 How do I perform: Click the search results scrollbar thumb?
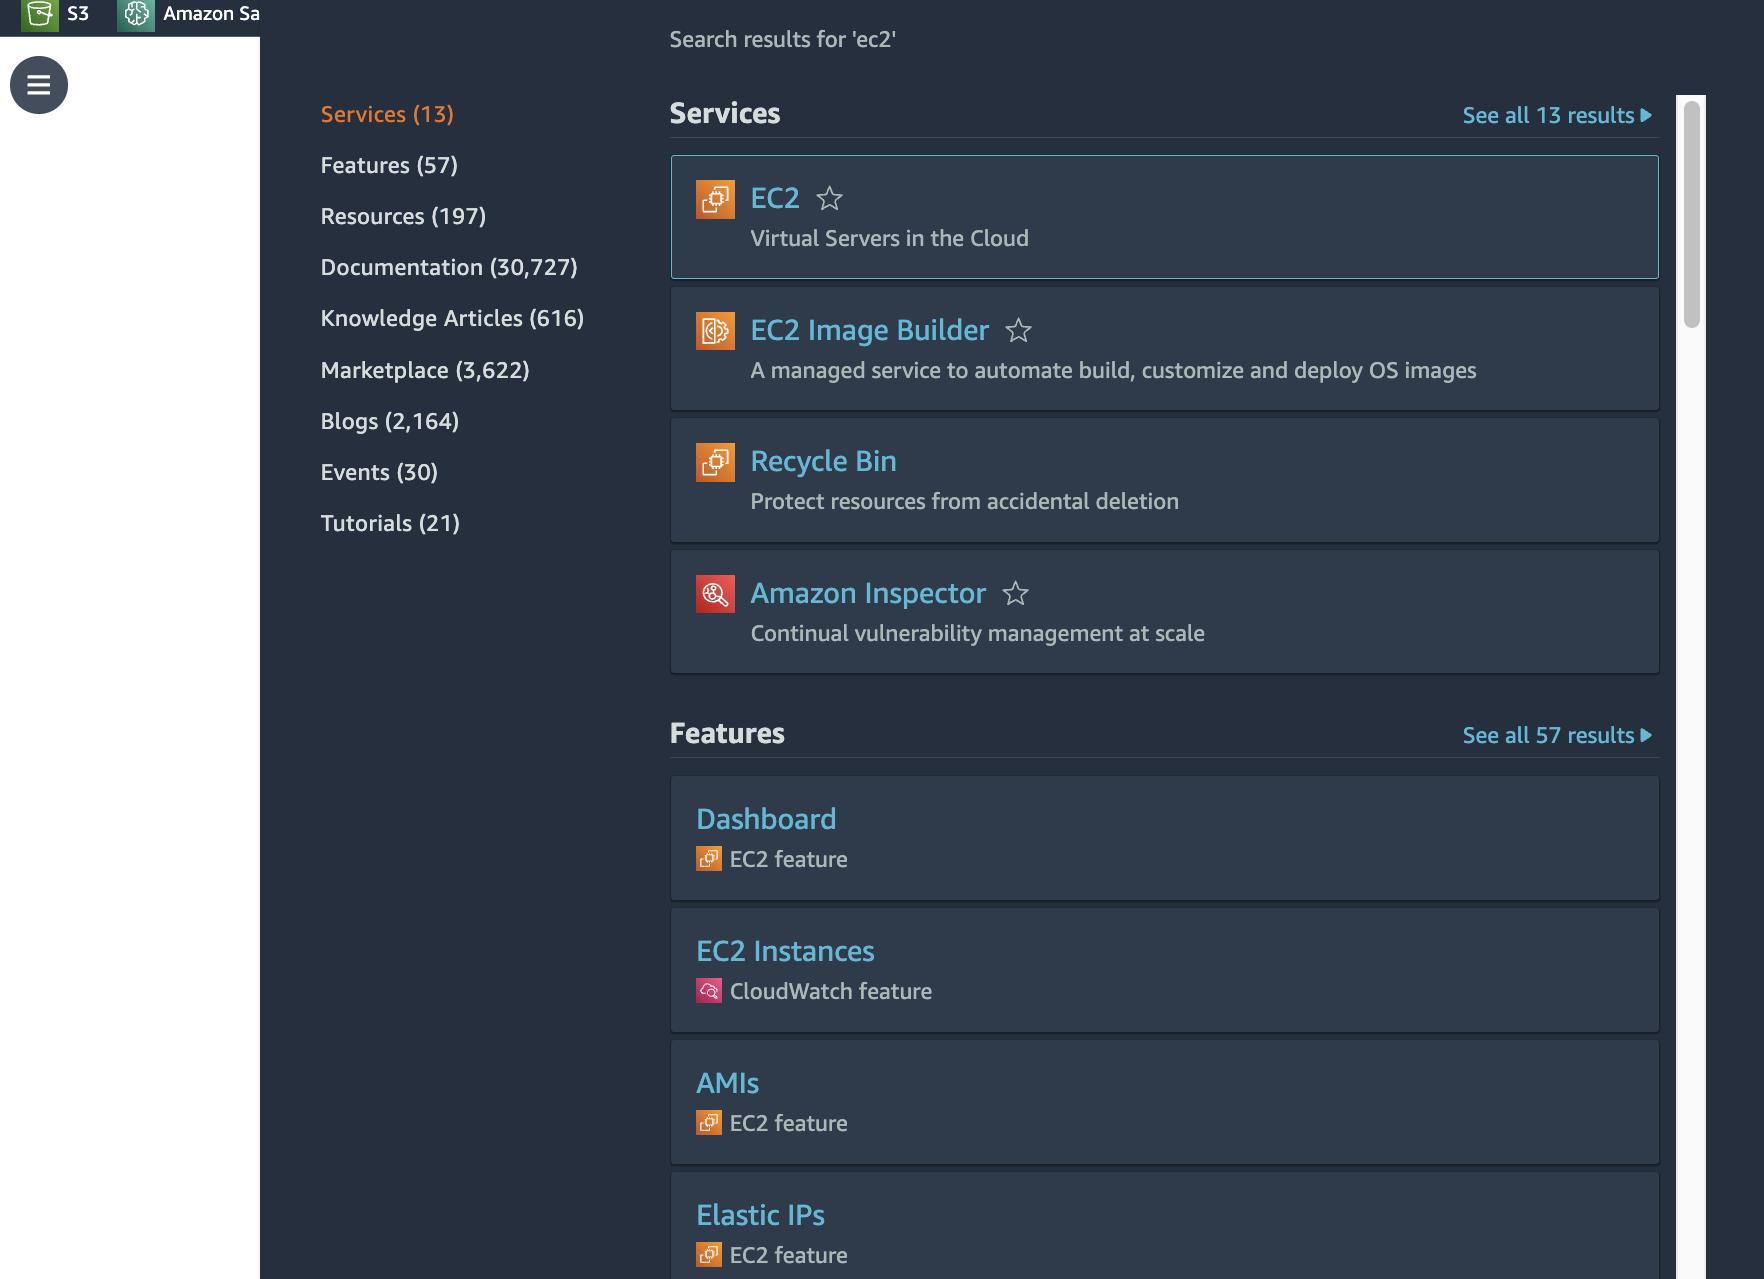click(x=1692, y=214)
